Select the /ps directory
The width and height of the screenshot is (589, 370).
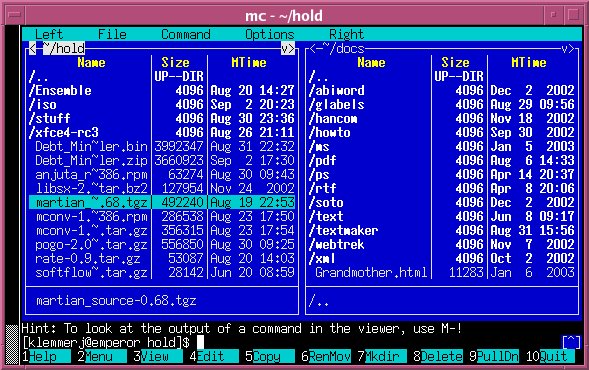[x=442, y=174]
